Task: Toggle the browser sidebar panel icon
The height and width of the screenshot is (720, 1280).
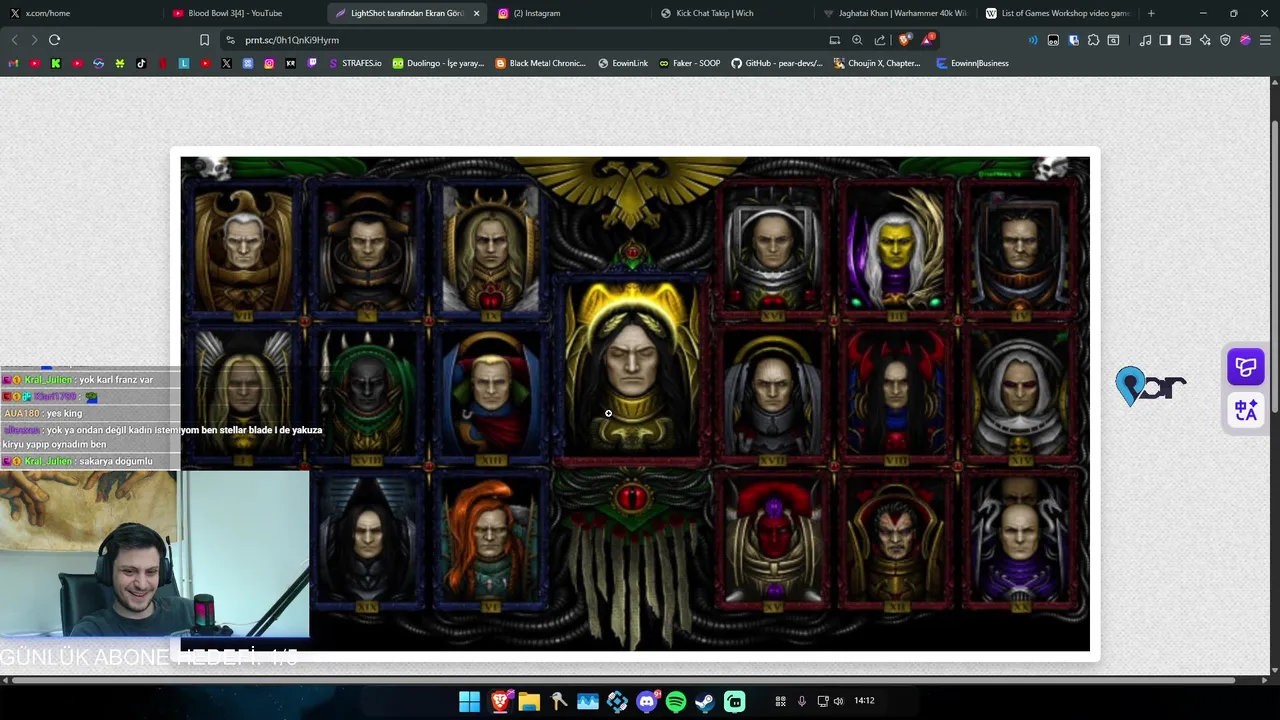Action: pos(1165,40)
